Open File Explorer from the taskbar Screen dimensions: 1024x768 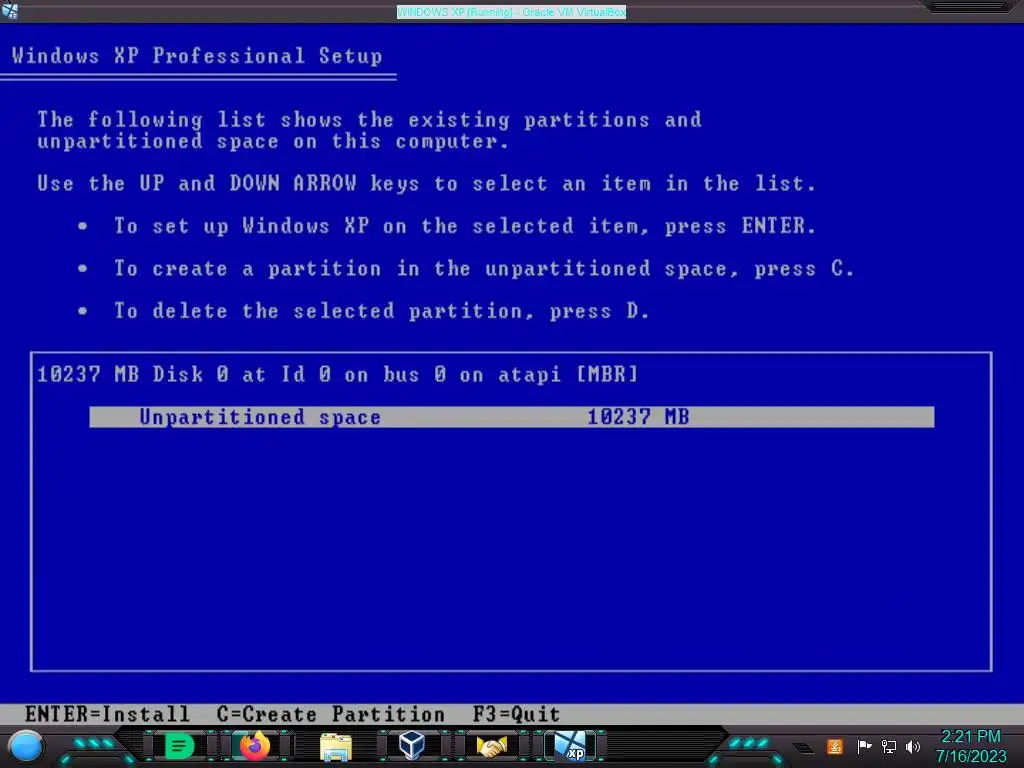coord(336,746)
